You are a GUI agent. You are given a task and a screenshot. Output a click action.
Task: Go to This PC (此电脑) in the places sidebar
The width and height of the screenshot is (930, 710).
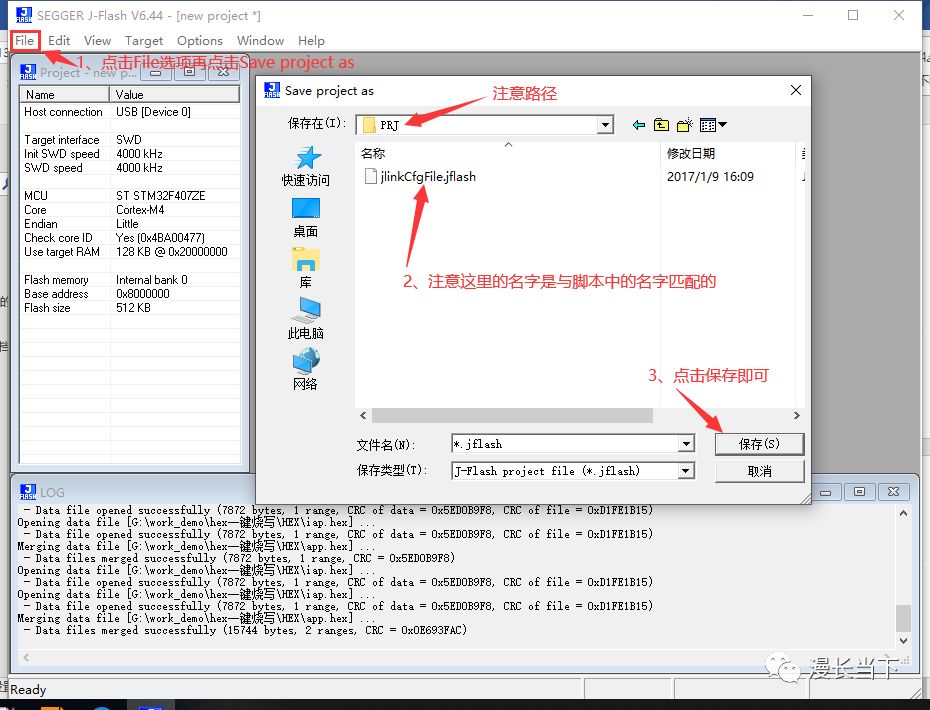[x=305, y=319]
